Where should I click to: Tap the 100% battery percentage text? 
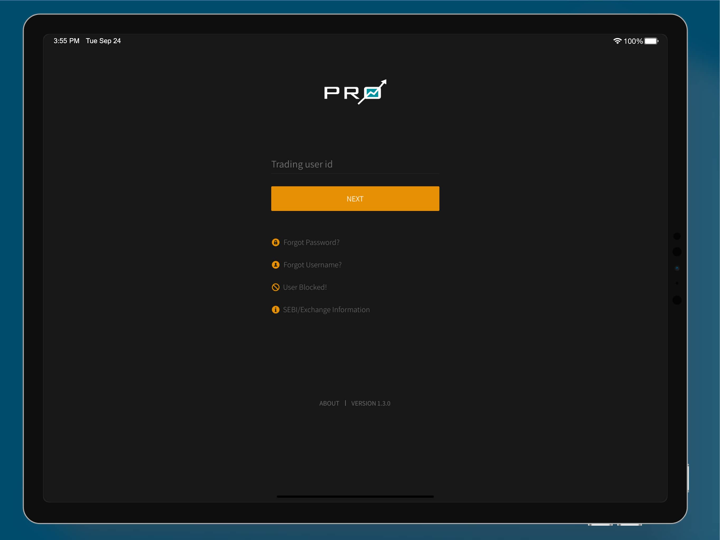tap(633, 41)
